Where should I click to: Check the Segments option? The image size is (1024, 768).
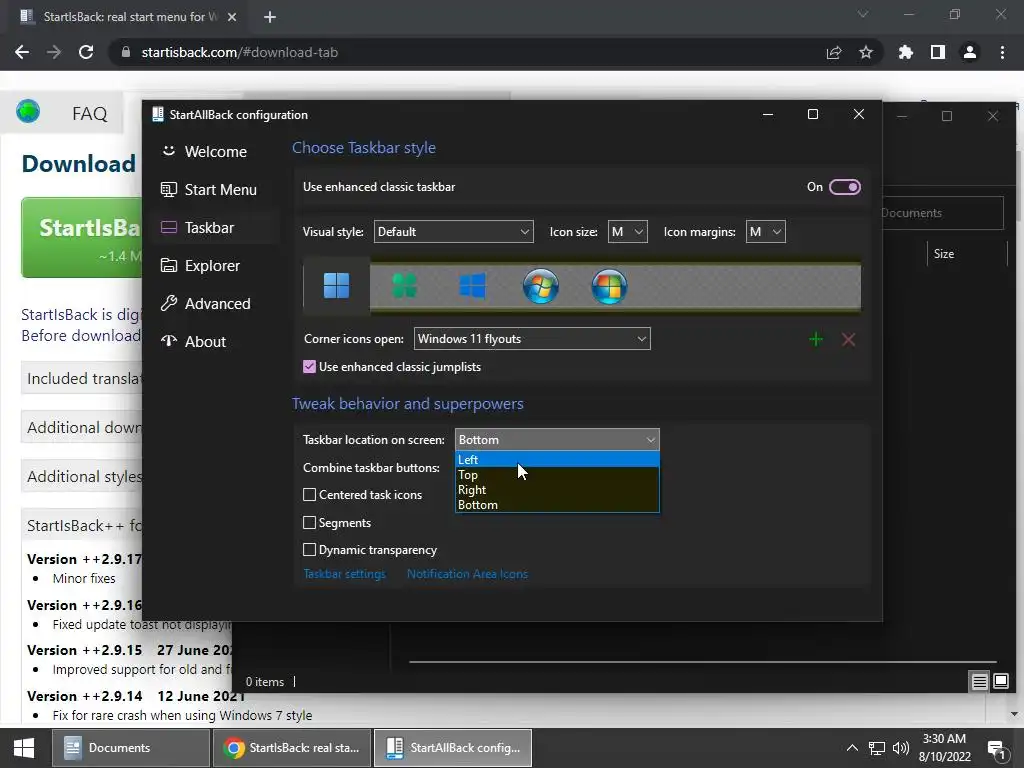point(310,522)
